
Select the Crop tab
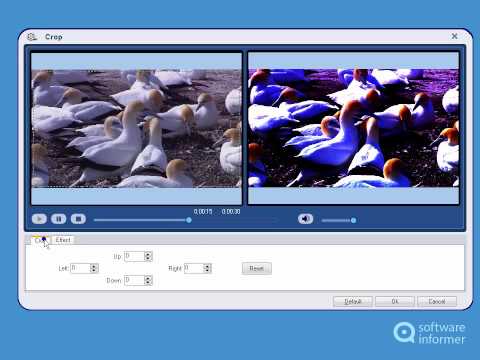40,240
